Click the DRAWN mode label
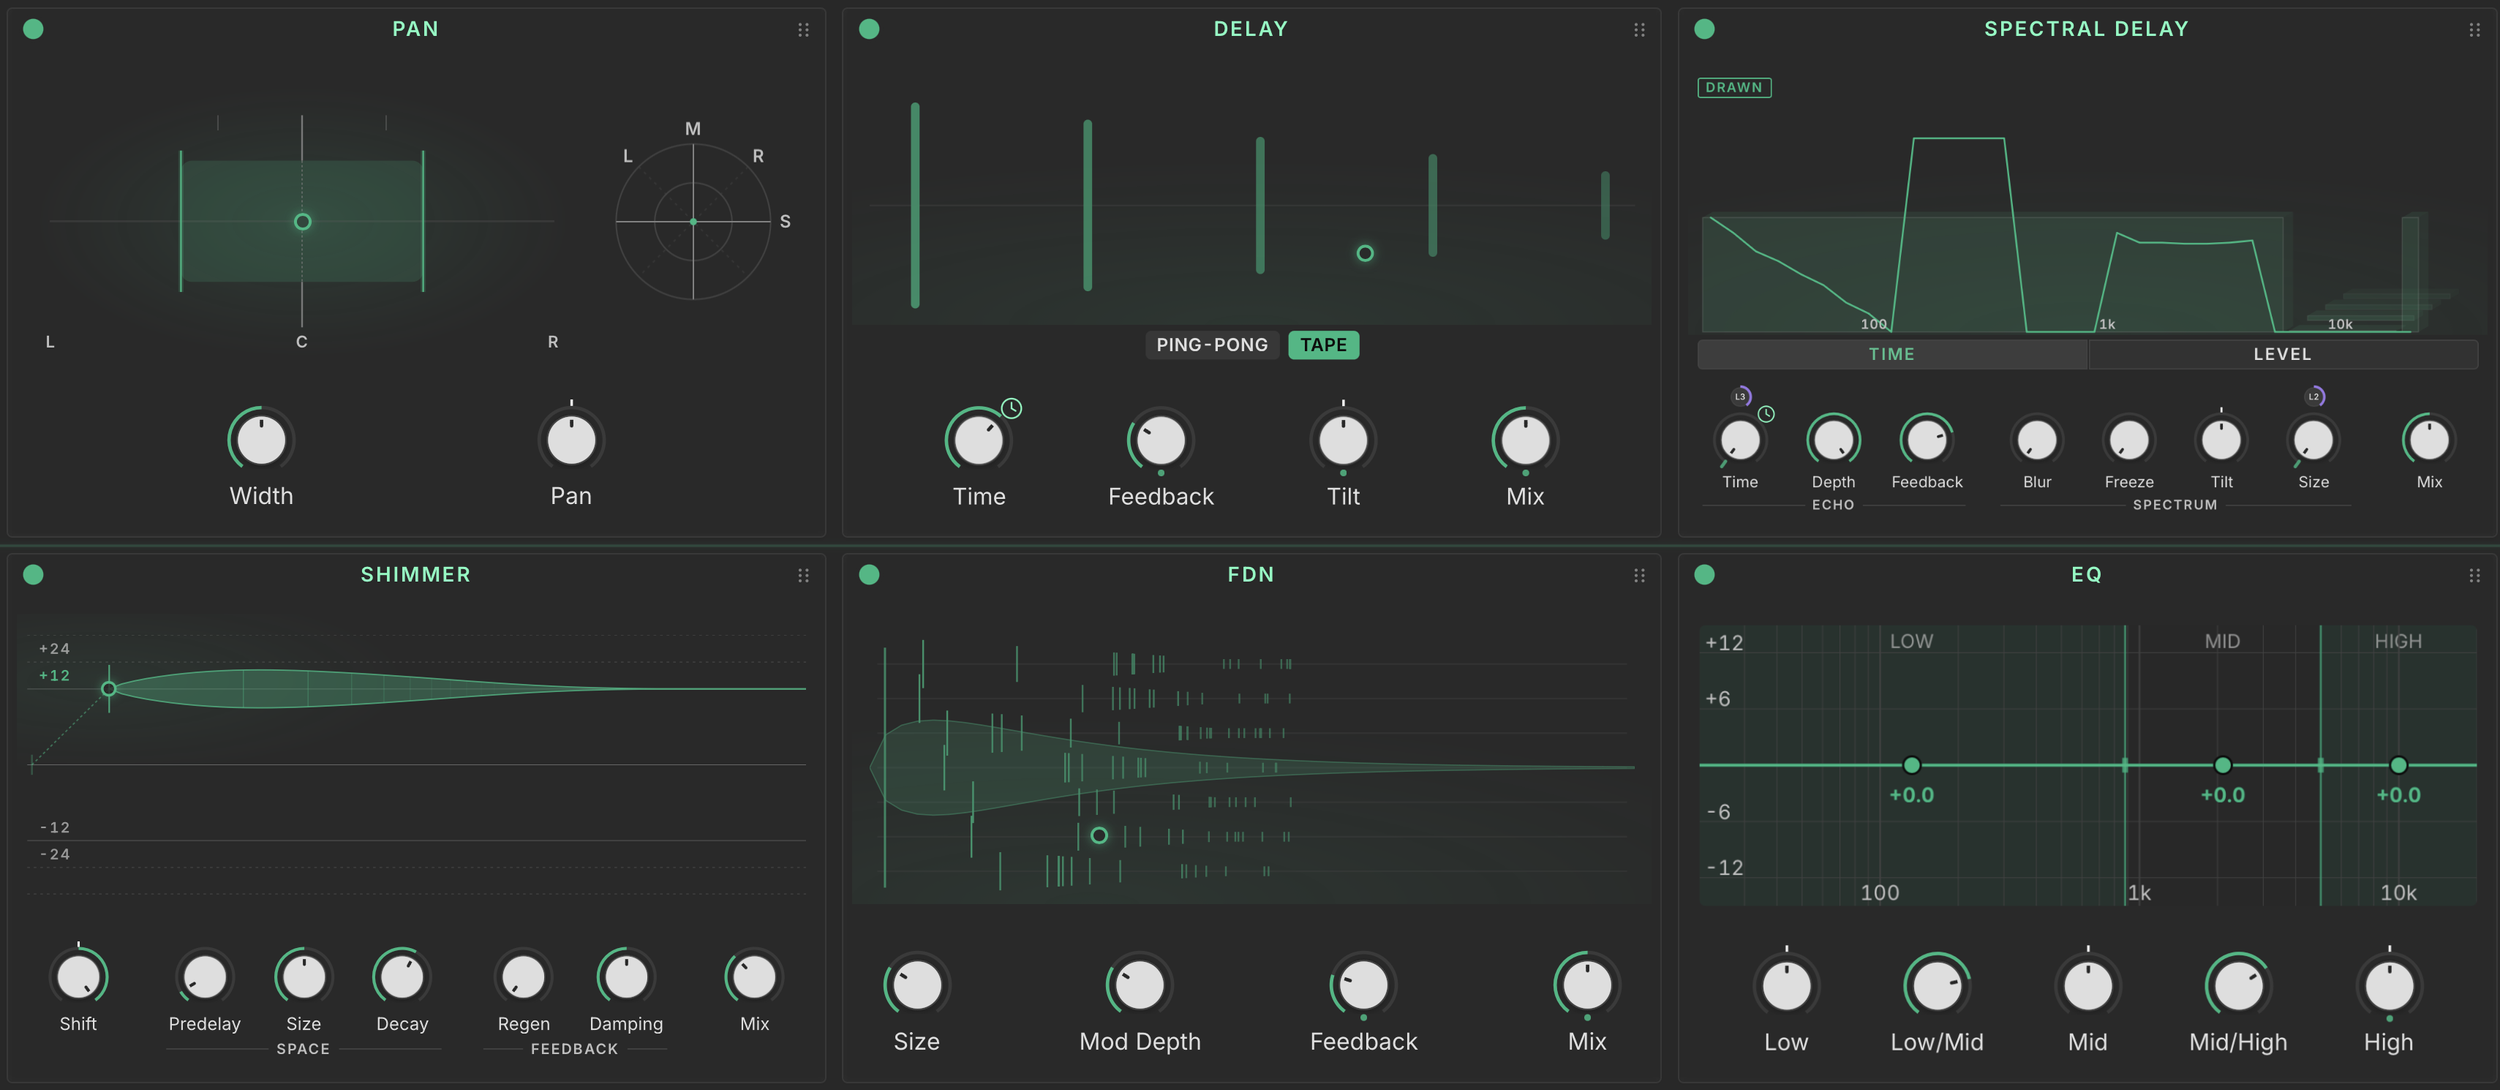Viewport: 2500px width, 1090px height. [x=1734, y=88]
